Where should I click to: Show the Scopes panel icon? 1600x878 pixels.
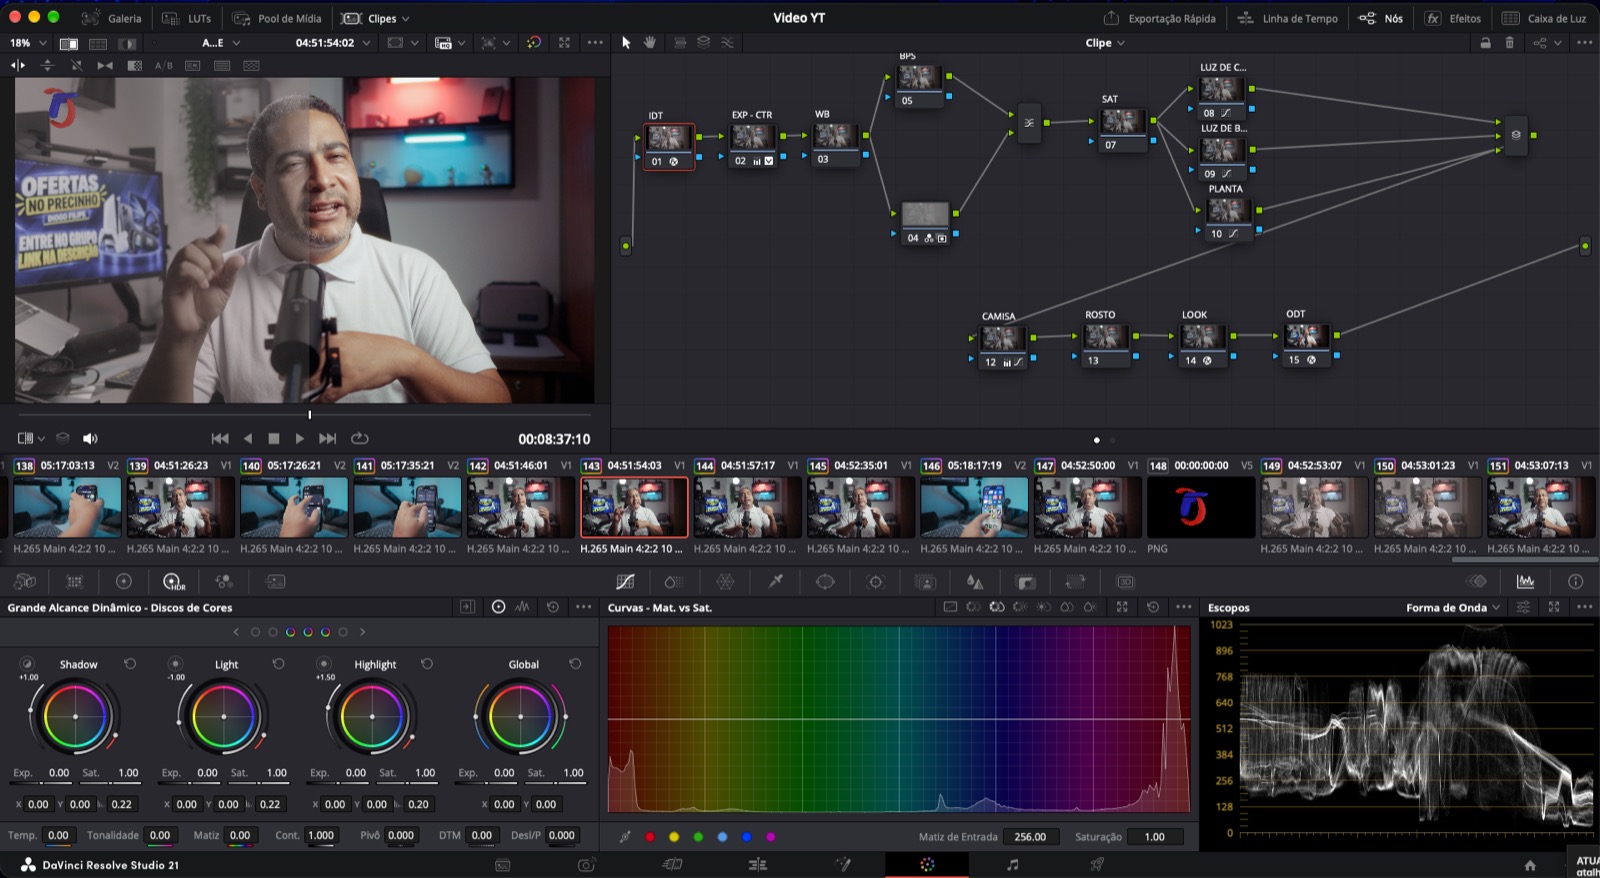[x=1525, y=582]
